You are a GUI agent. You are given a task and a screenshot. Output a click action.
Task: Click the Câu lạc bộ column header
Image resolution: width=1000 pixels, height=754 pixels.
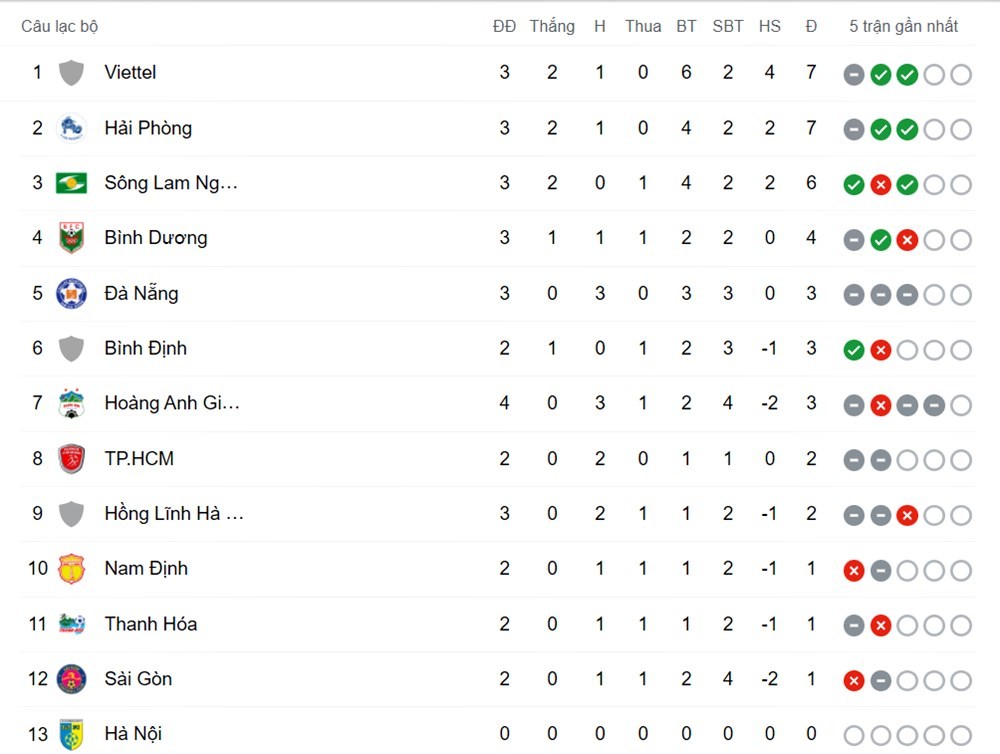(x=62, y=26)
